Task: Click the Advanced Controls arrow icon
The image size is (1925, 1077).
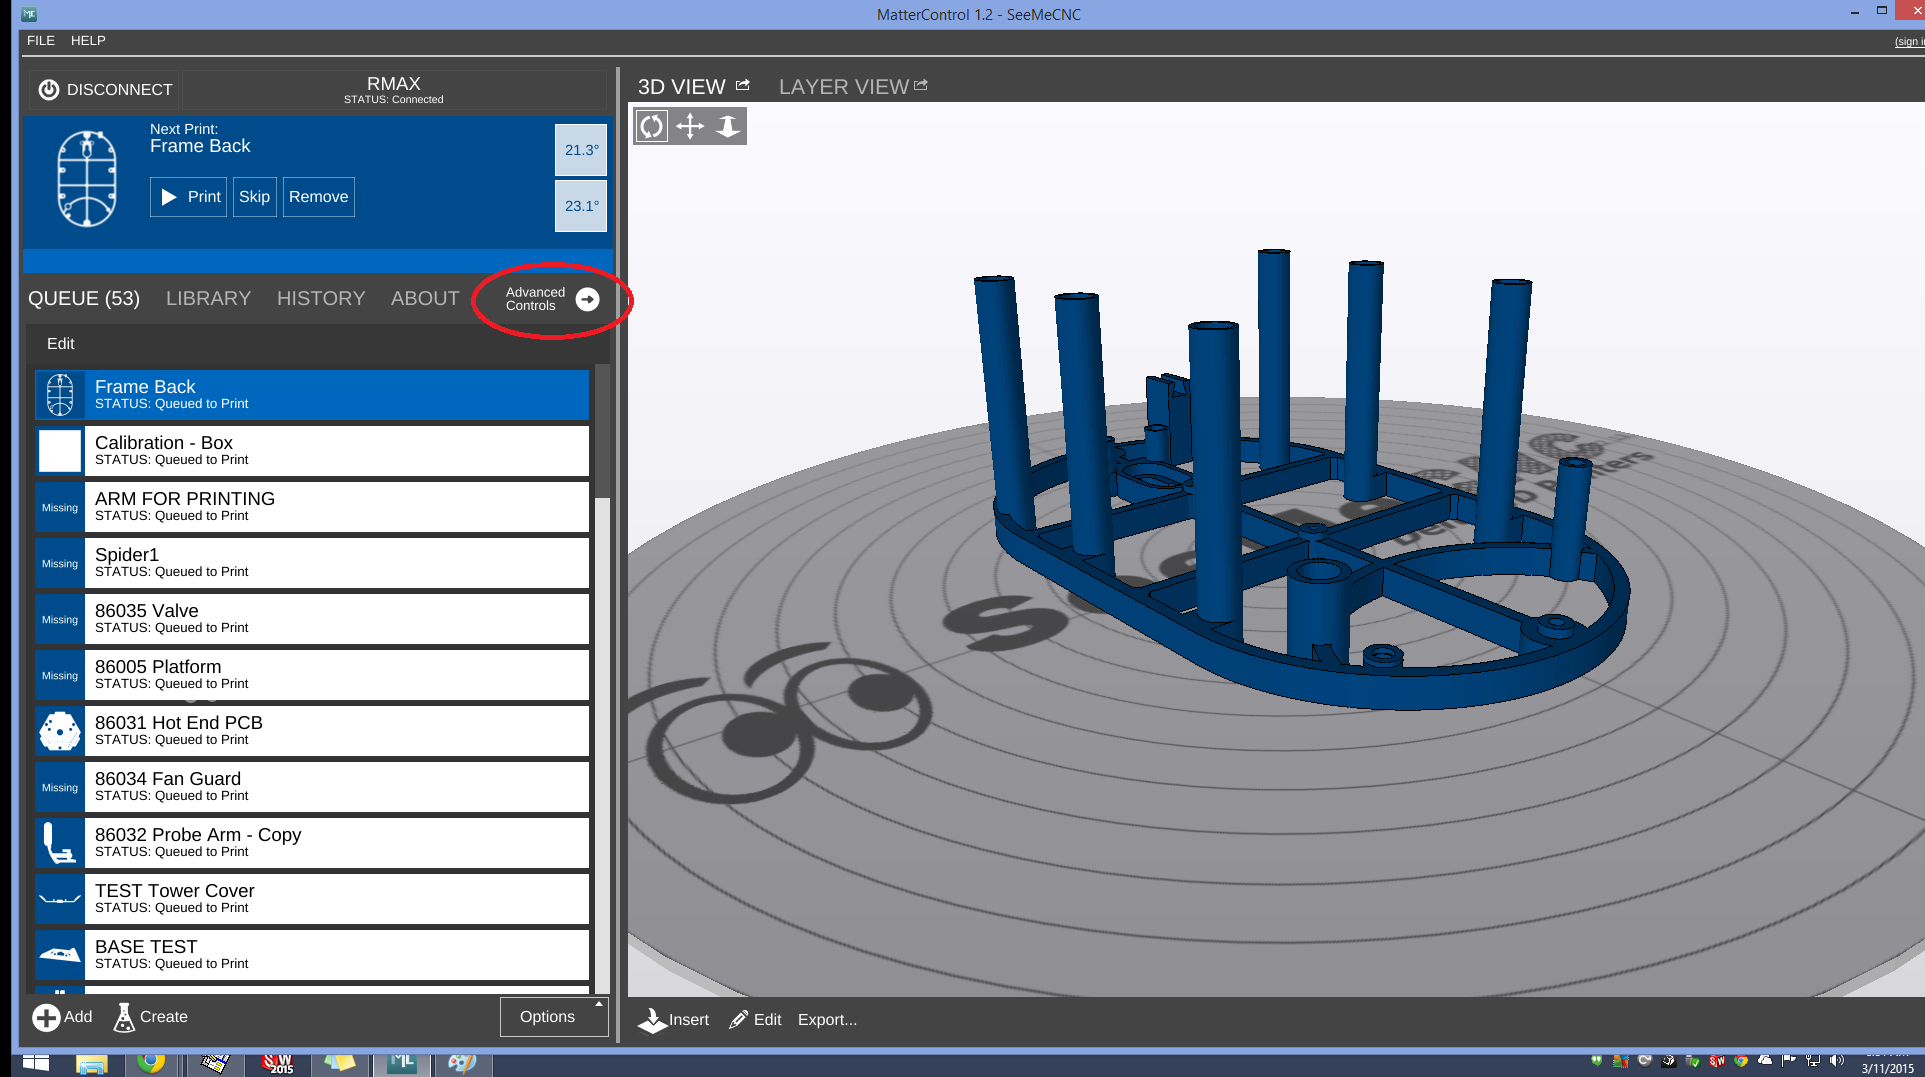Action: coord(588,299)
